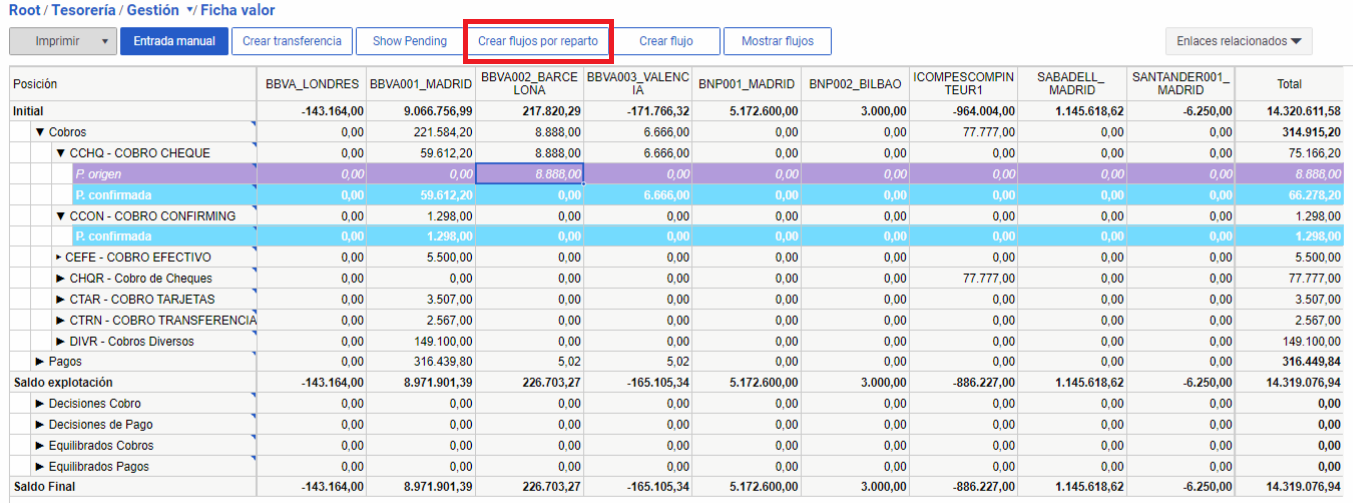The image size is (1353, 503).
Task: Expand the Equilibrados Pagos row
Action: pyautogui.click(x=40, y=467)
